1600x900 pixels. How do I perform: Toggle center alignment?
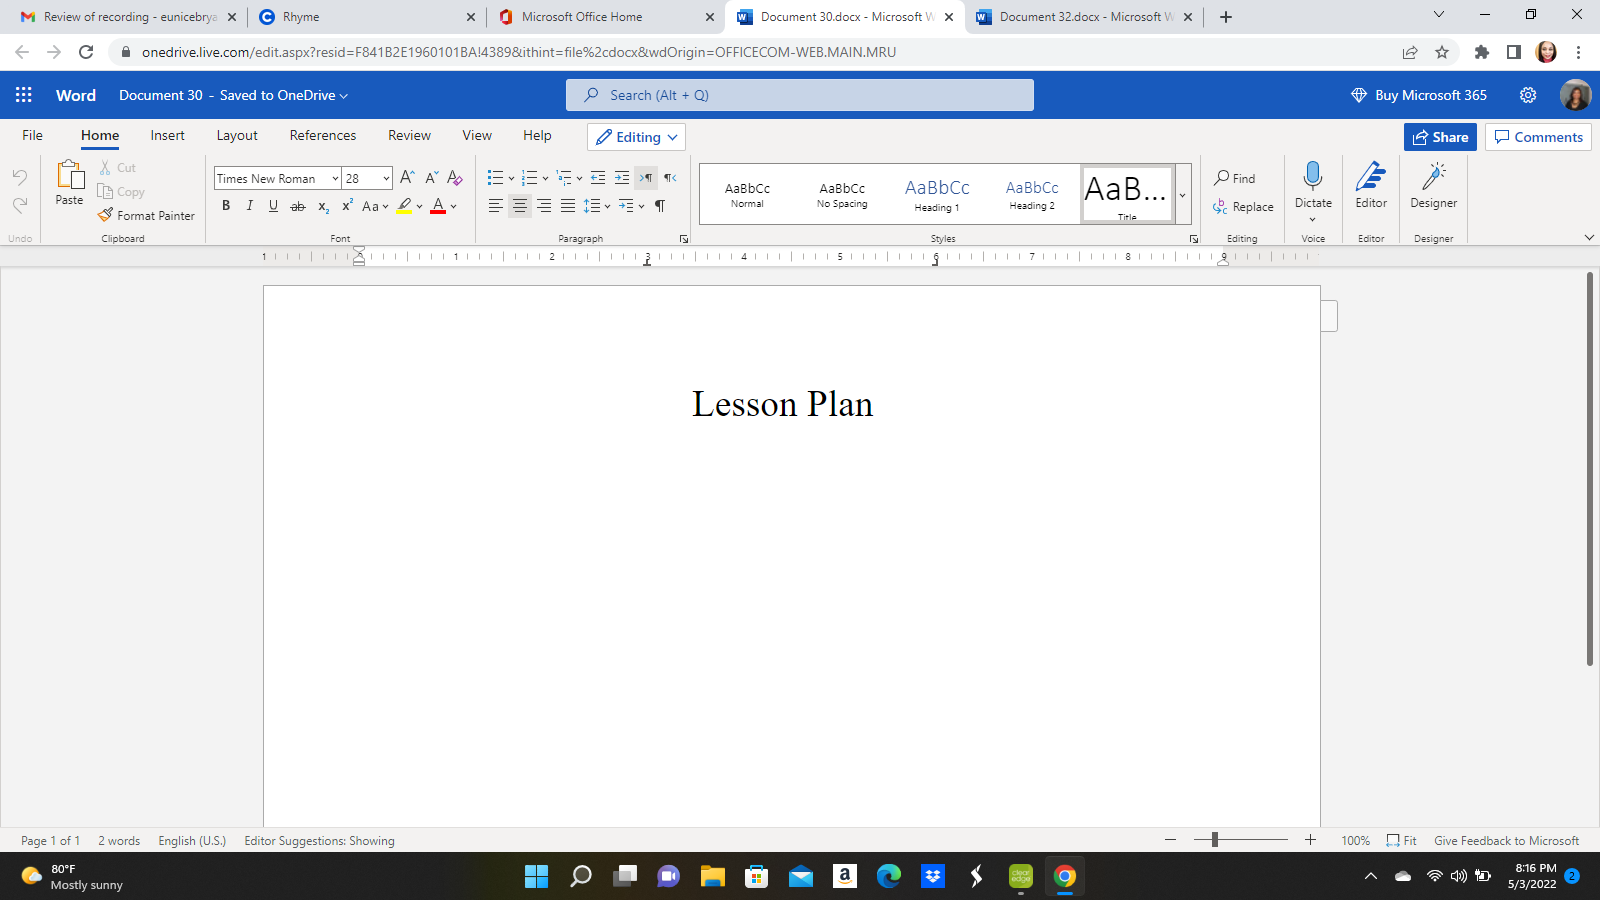(x=520, y=206)
